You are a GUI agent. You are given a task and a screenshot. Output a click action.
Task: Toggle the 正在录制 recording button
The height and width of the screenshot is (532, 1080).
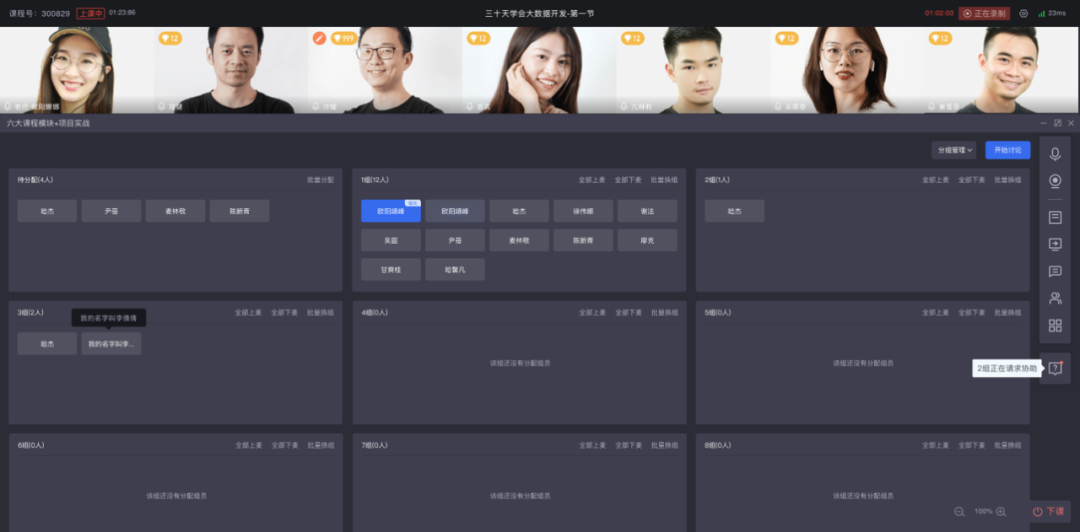(x=984, y=13)
